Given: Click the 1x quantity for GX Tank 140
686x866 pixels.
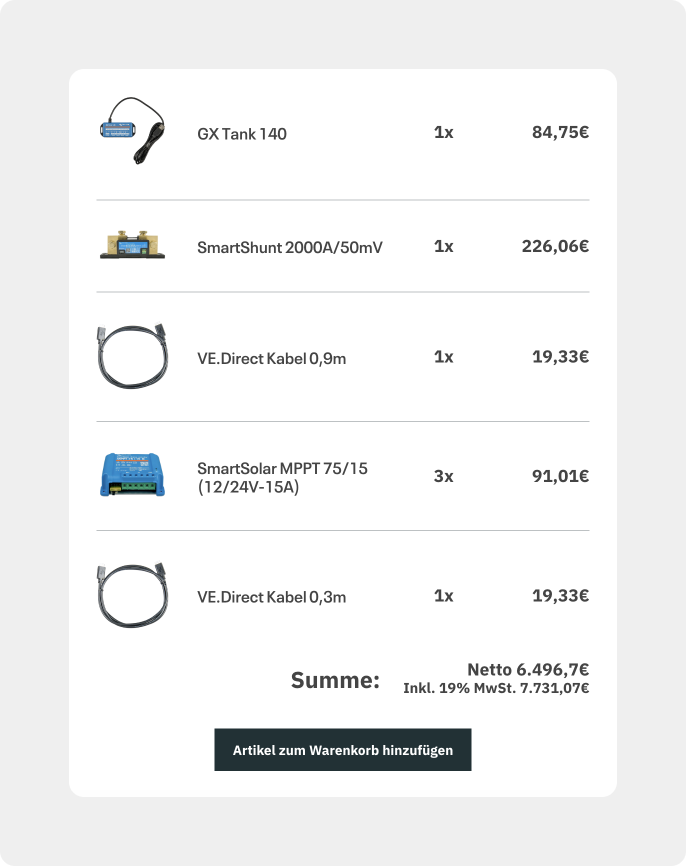Looking at the screenshot, I should pos(443,132).
